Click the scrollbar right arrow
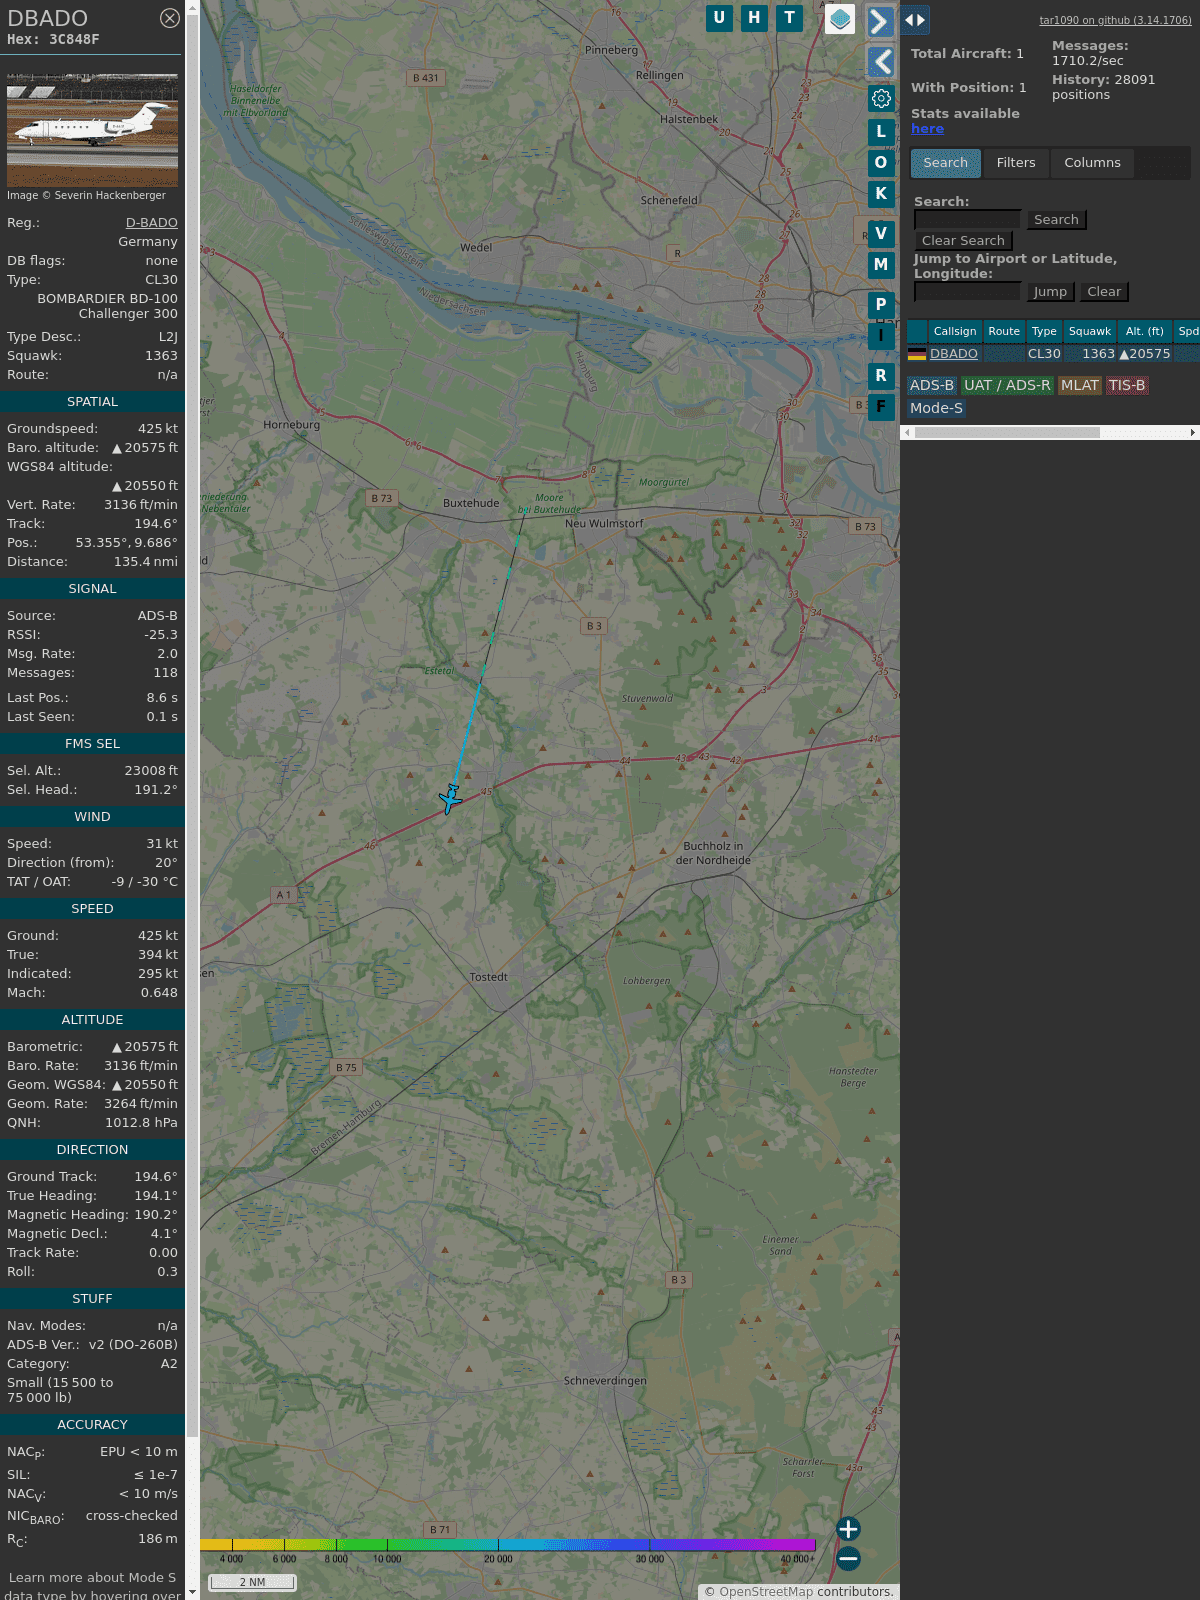The height and width of the screenshot is (1600, 1200). 1192,433
